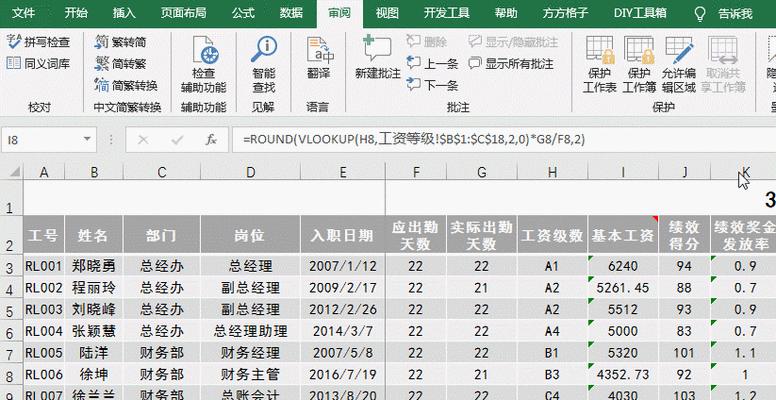Open 简繁转换 conversion dialog
The image size is (776, 400).
point(126,85)
